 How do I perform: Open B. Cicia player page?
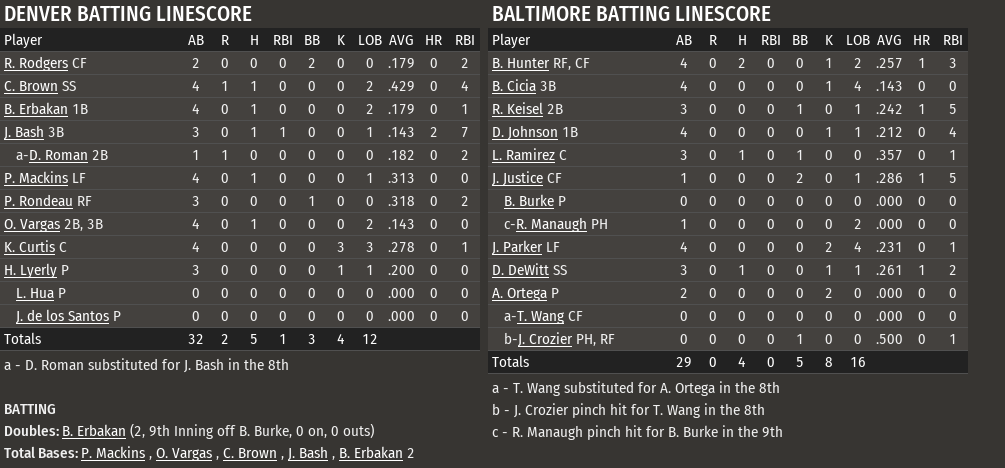[x=516, y=87]
